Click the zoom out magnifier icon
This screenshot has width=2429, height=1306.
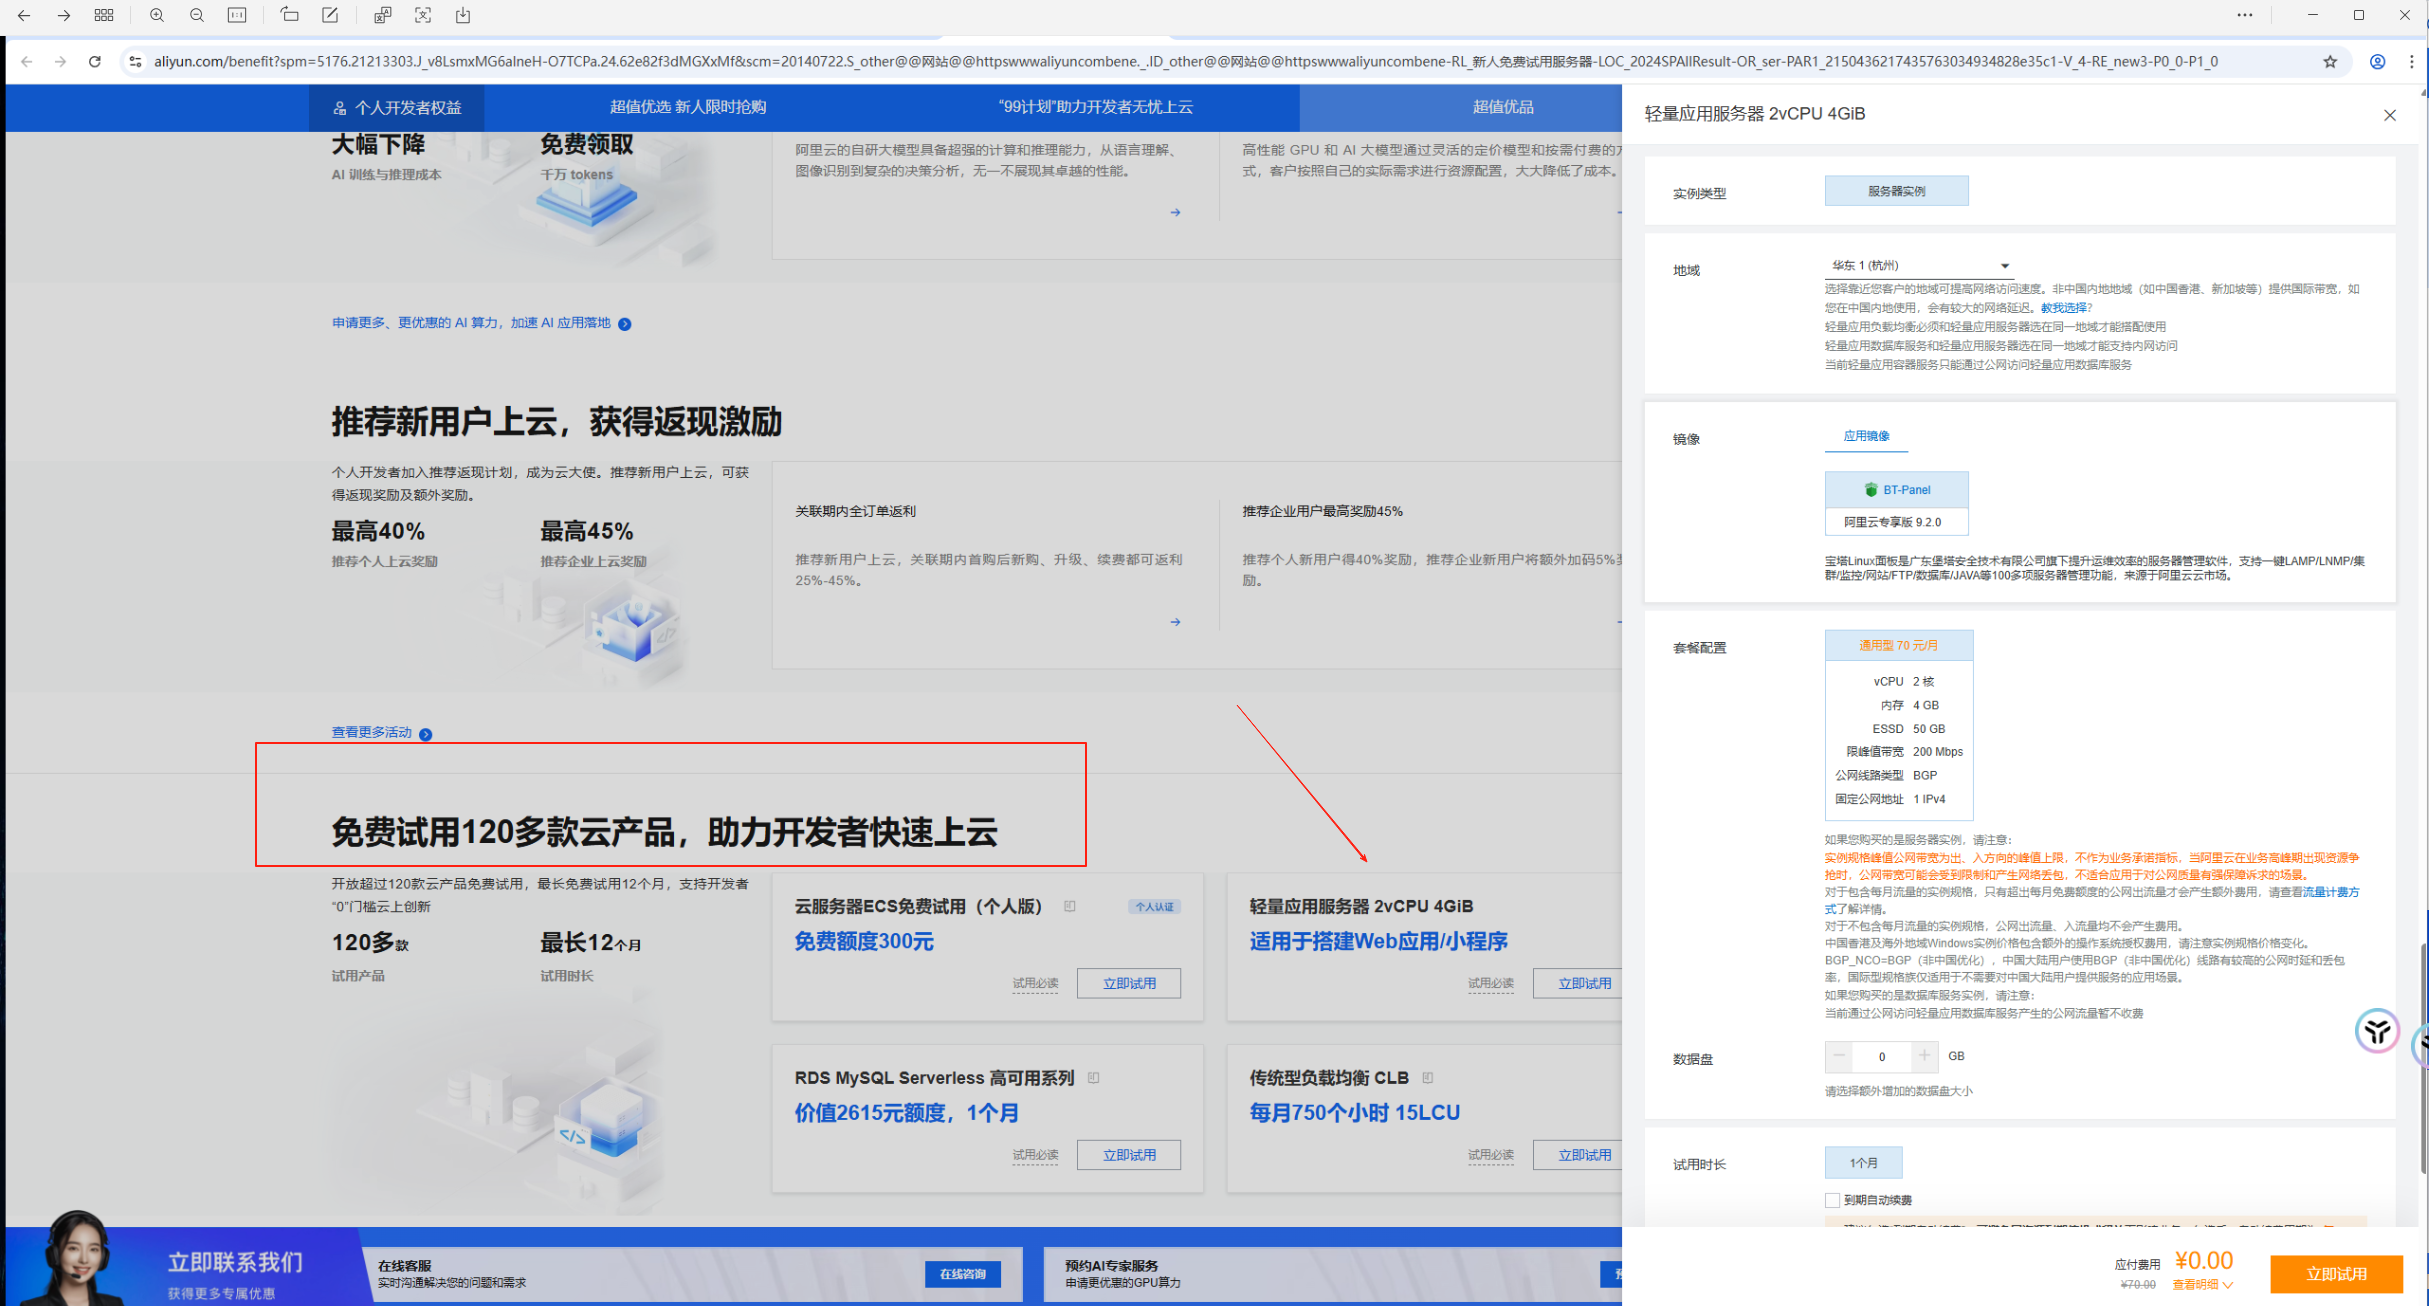[197, 15]
